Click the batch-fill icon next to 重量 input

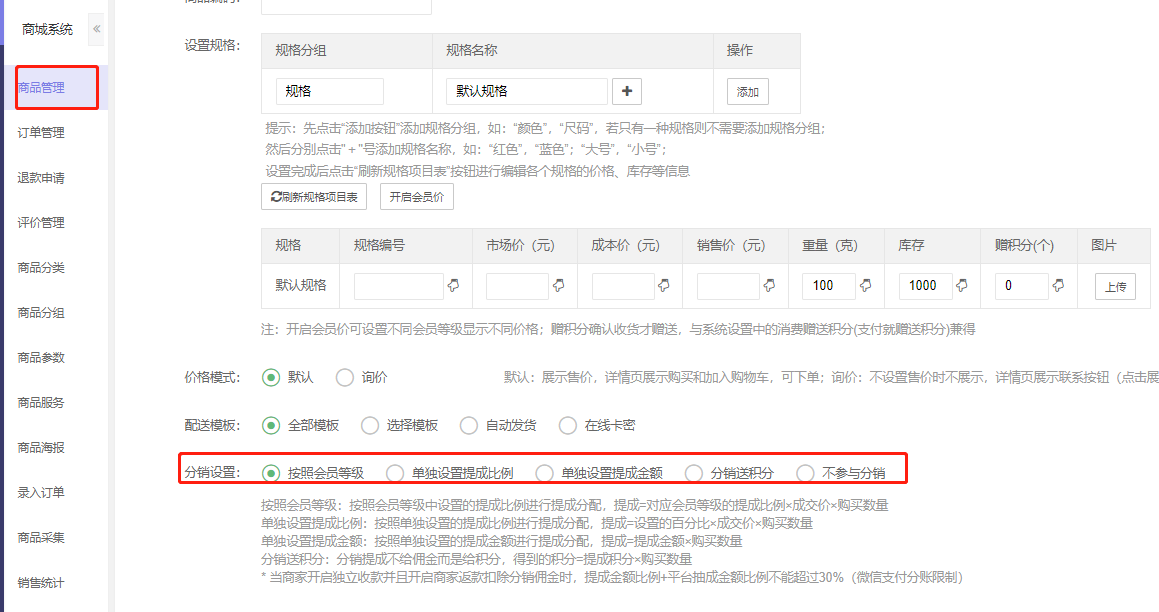pos(865,286)
